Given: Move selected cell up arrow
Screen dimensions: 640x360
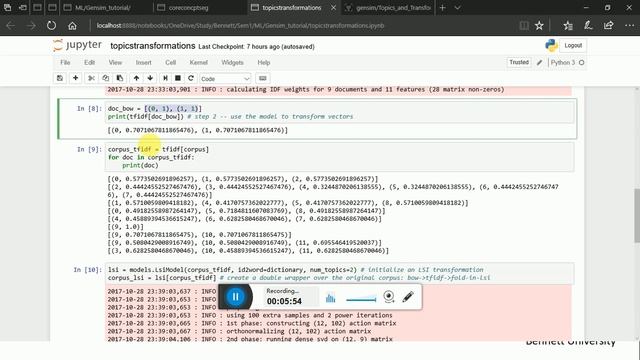Looking at the screenshot, I should [x=136, y=78].
